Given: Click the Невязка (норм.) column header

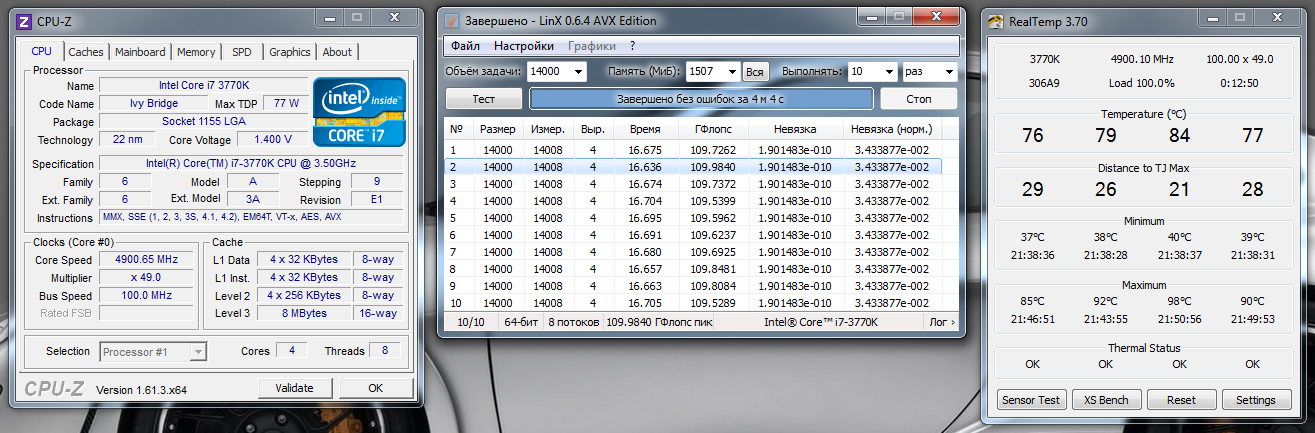Looking at the screenshot, I should (x=891, y=129).
